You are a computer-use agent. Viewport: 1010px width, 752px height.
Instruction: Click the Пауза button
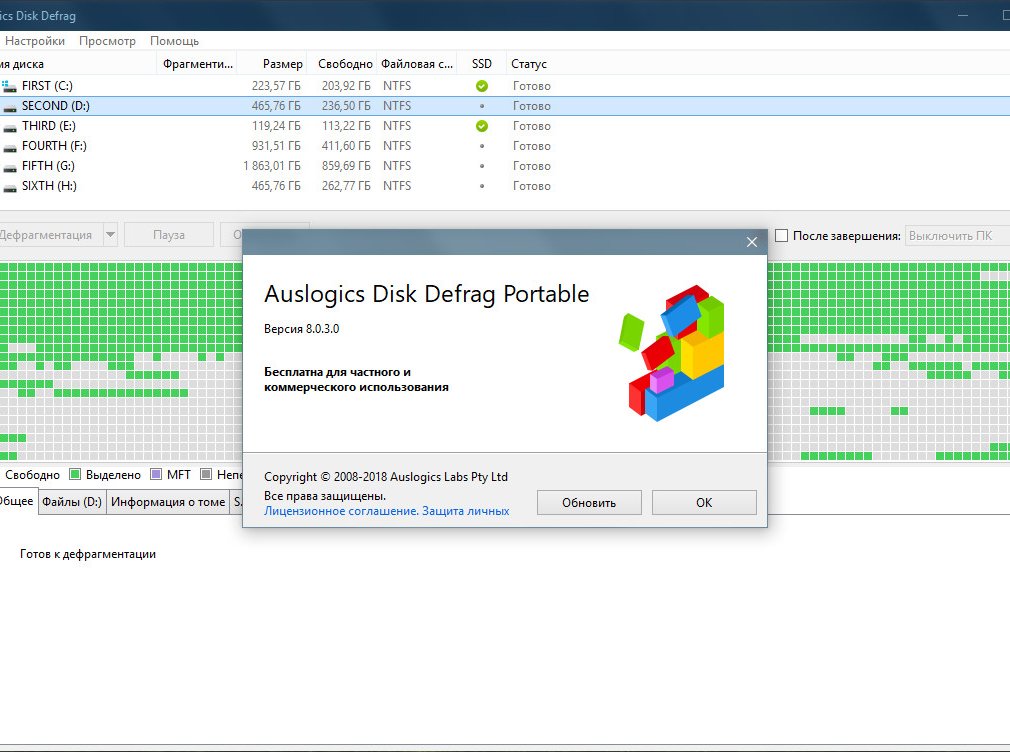169,235
